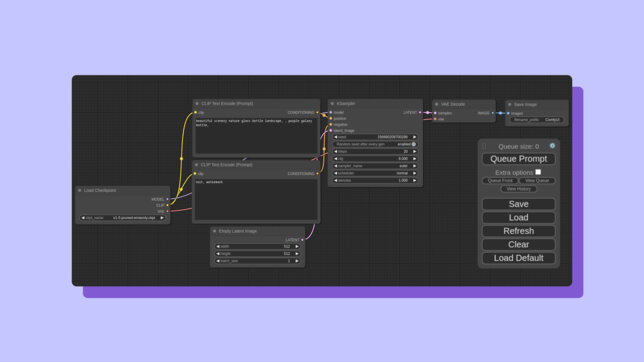This screenshot has width=644, height=362.
Task: Increase steps value with right arrow
Action: (414, 152)
